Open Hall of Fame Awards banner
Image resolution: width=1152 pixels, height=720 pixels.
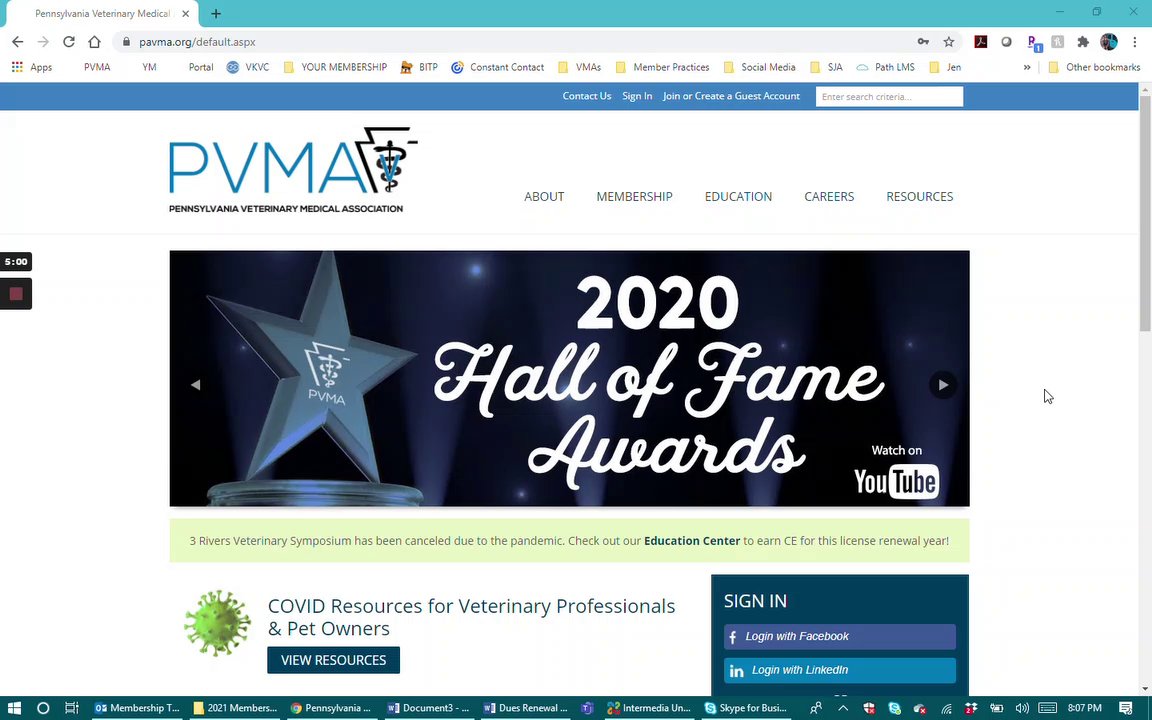569,378
